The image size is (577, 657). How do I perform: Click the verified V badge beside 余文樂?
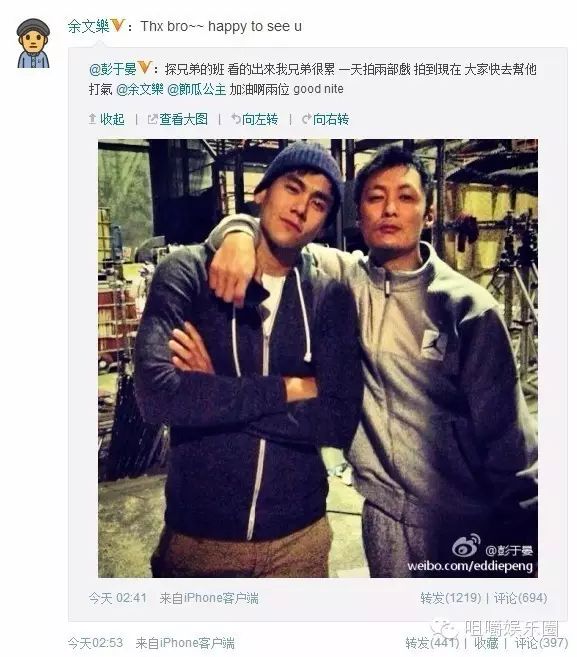point(118,25)
